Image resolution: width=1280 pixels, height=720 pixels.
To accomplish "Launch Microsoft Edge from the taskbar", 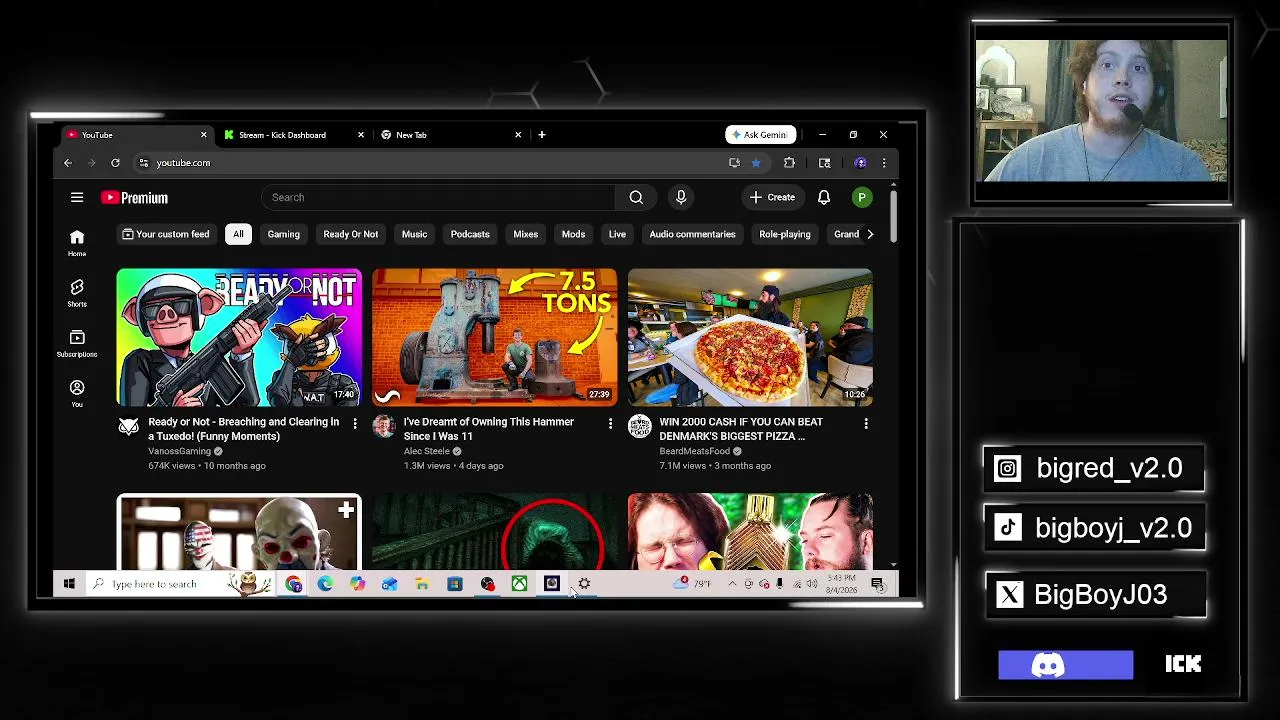I will coord(325,584).
